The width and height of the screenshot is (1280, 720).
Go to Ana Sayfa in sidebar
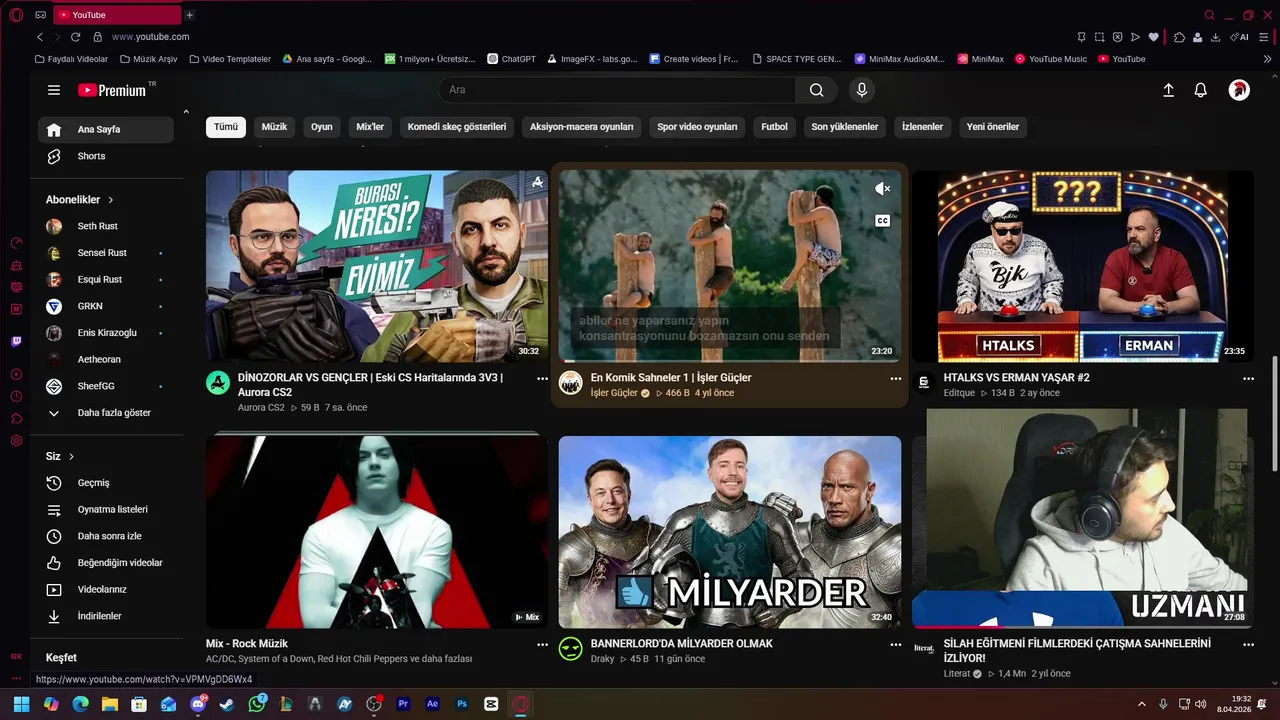click(x=106, y=130)
